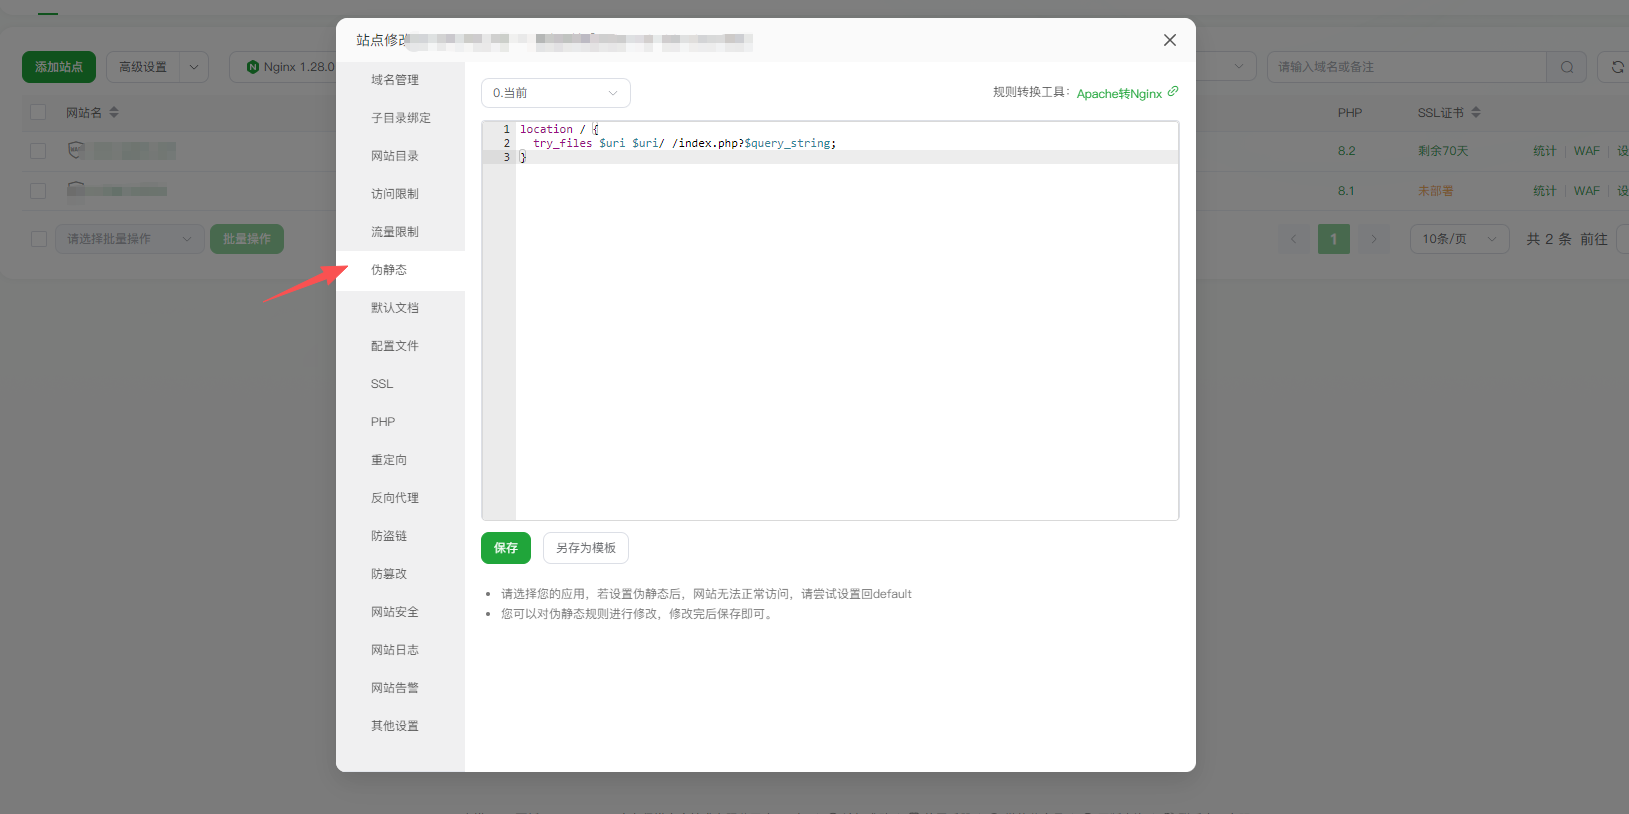This screenshot has height=814, width=1629.
Task: Sort by 网站名 column sort icon
Action: pyautogui.click(x=114, y=112)
